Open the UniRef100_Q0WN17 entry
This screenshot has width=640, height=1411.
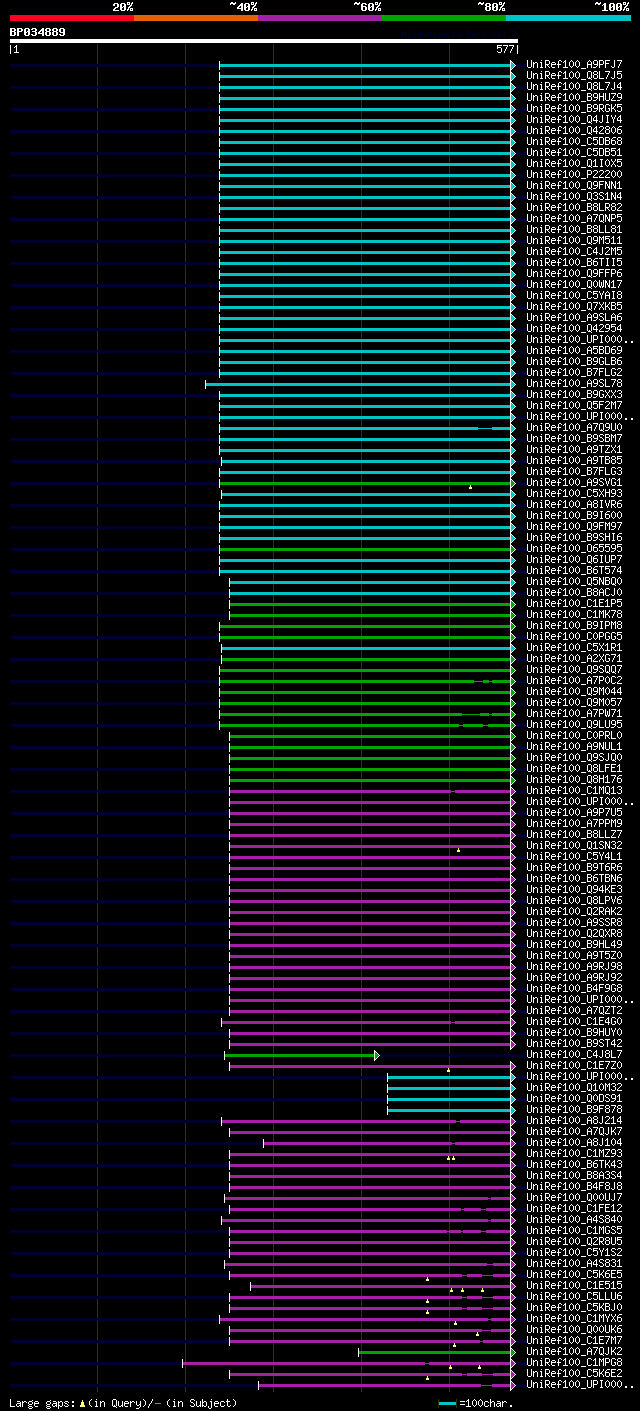[x=574, y=284]
